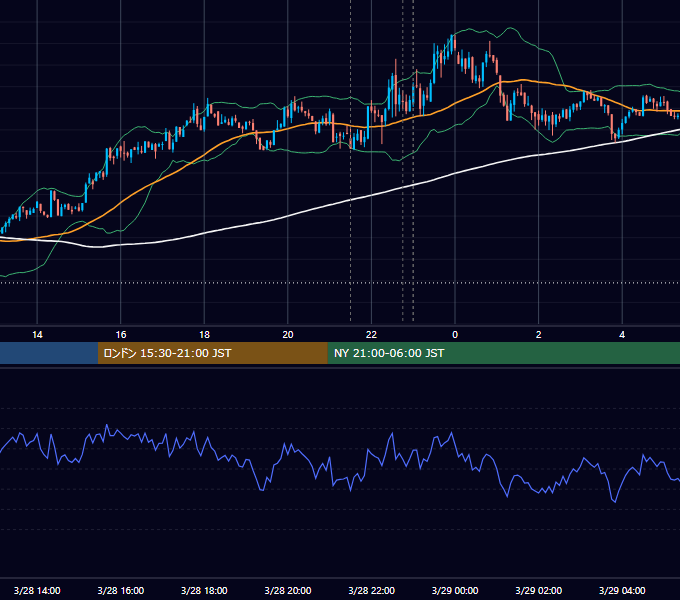This screenshot has width=680, height=600.
Task: Click the 14 hour label on upper axis
Action: tap(37, 335)
